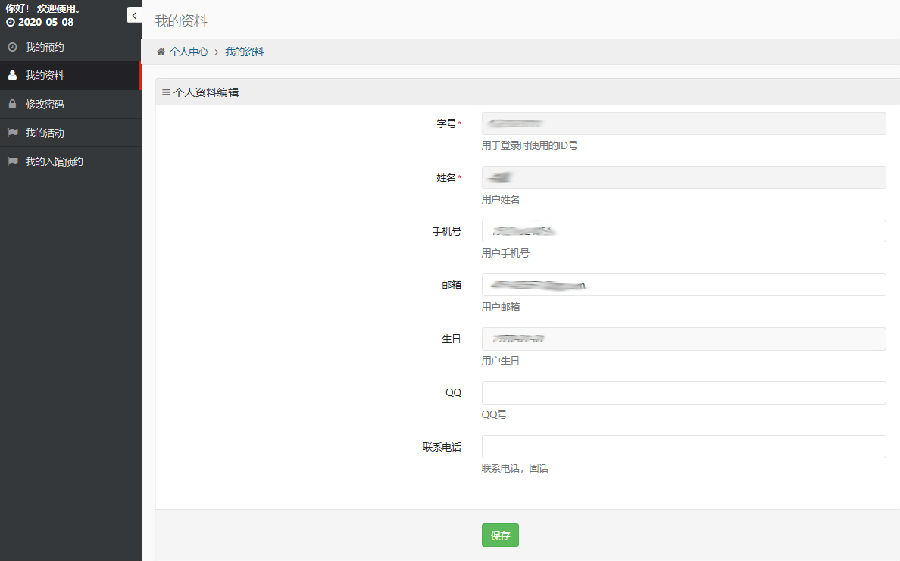Select 修改密码 in the sidebar
This screenshot has width=900, height=561.
pyautogui.click(x=45, y=104)
